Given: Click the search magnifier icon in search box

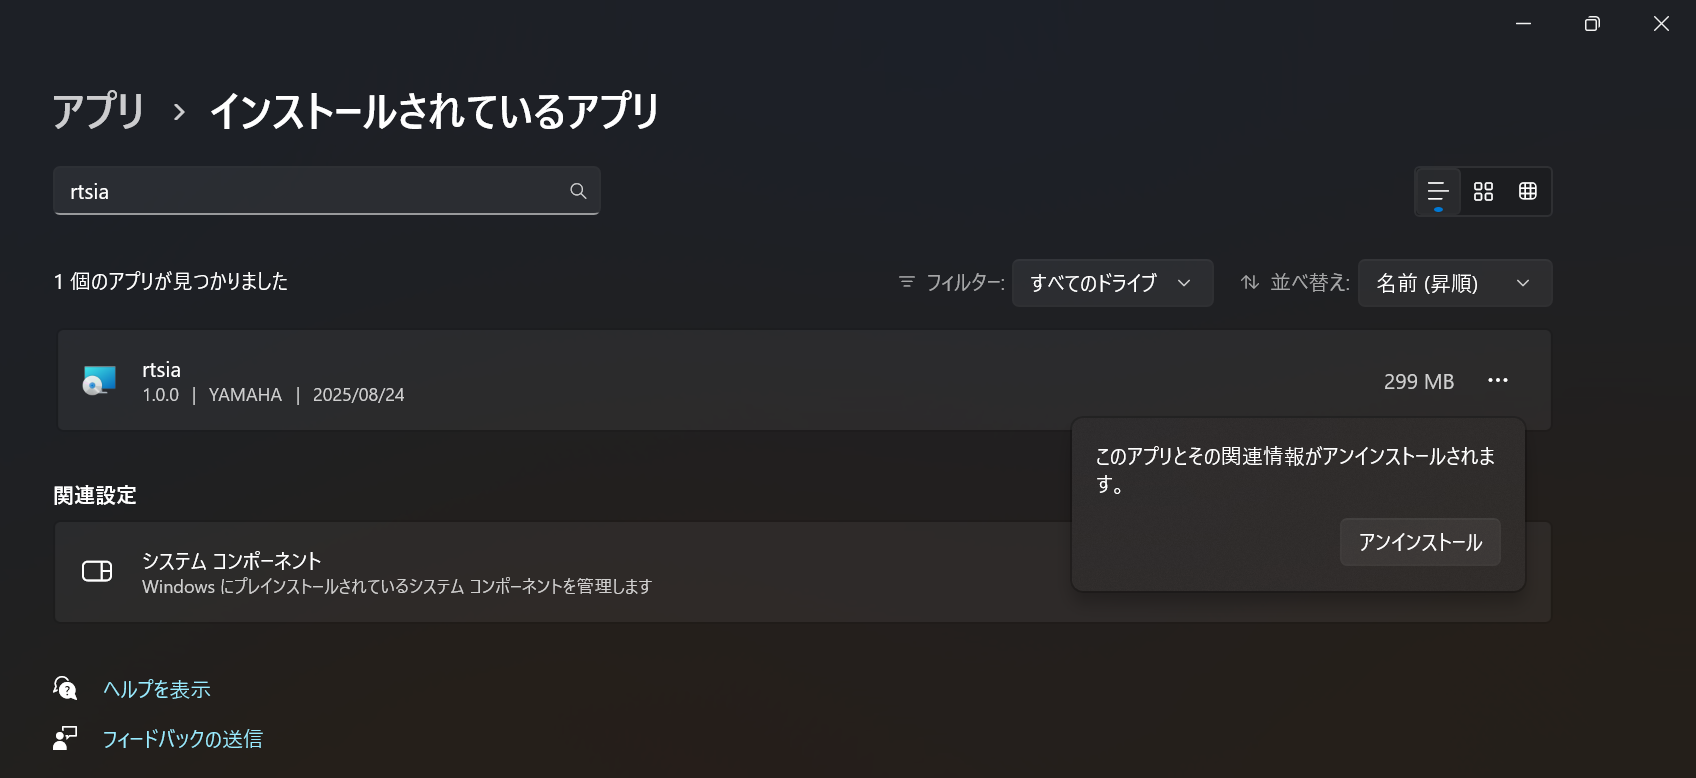Looking at the screenshot, I should pyautogui.click(x=578, y=190).
